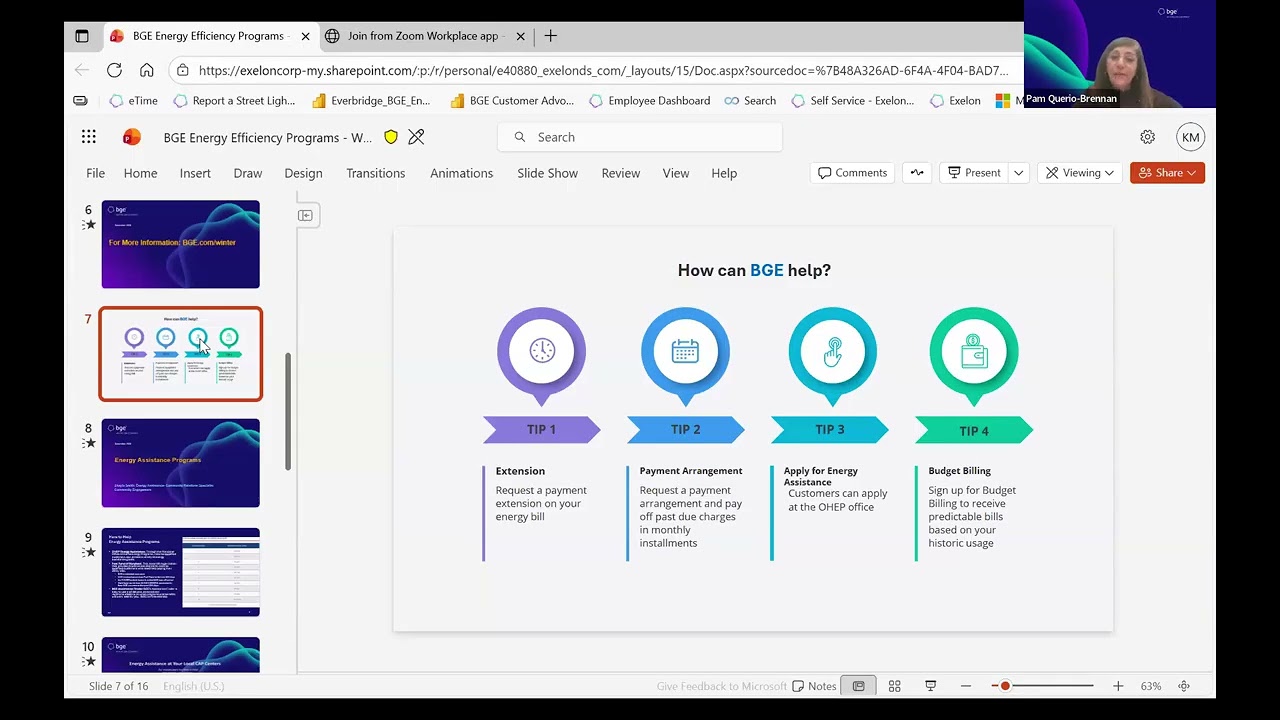1280x720 pixels.
Task: Switch to Slide Sorter view icon
Action: [x=895, y=686]
